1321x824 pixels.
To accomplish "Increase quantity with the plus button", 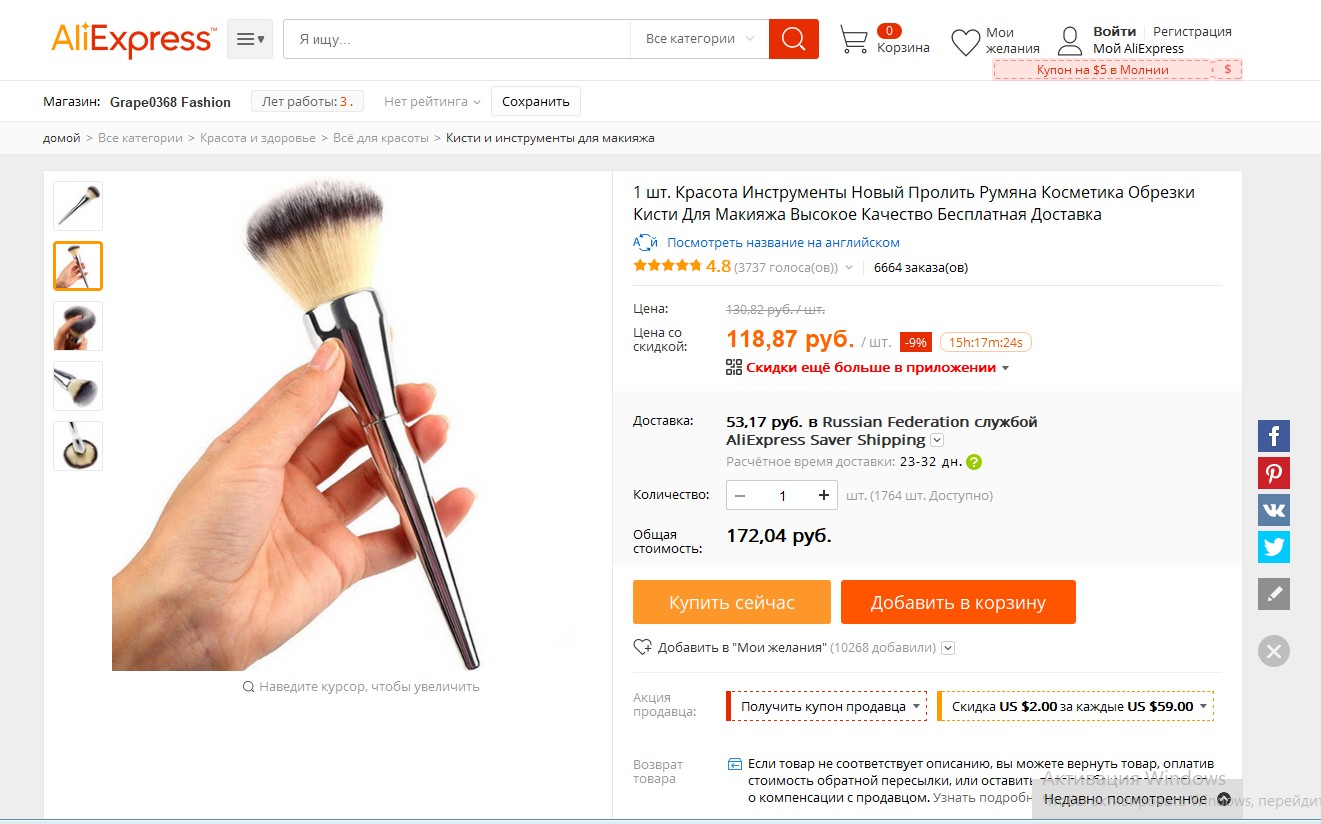I will [x=824, y=495].
